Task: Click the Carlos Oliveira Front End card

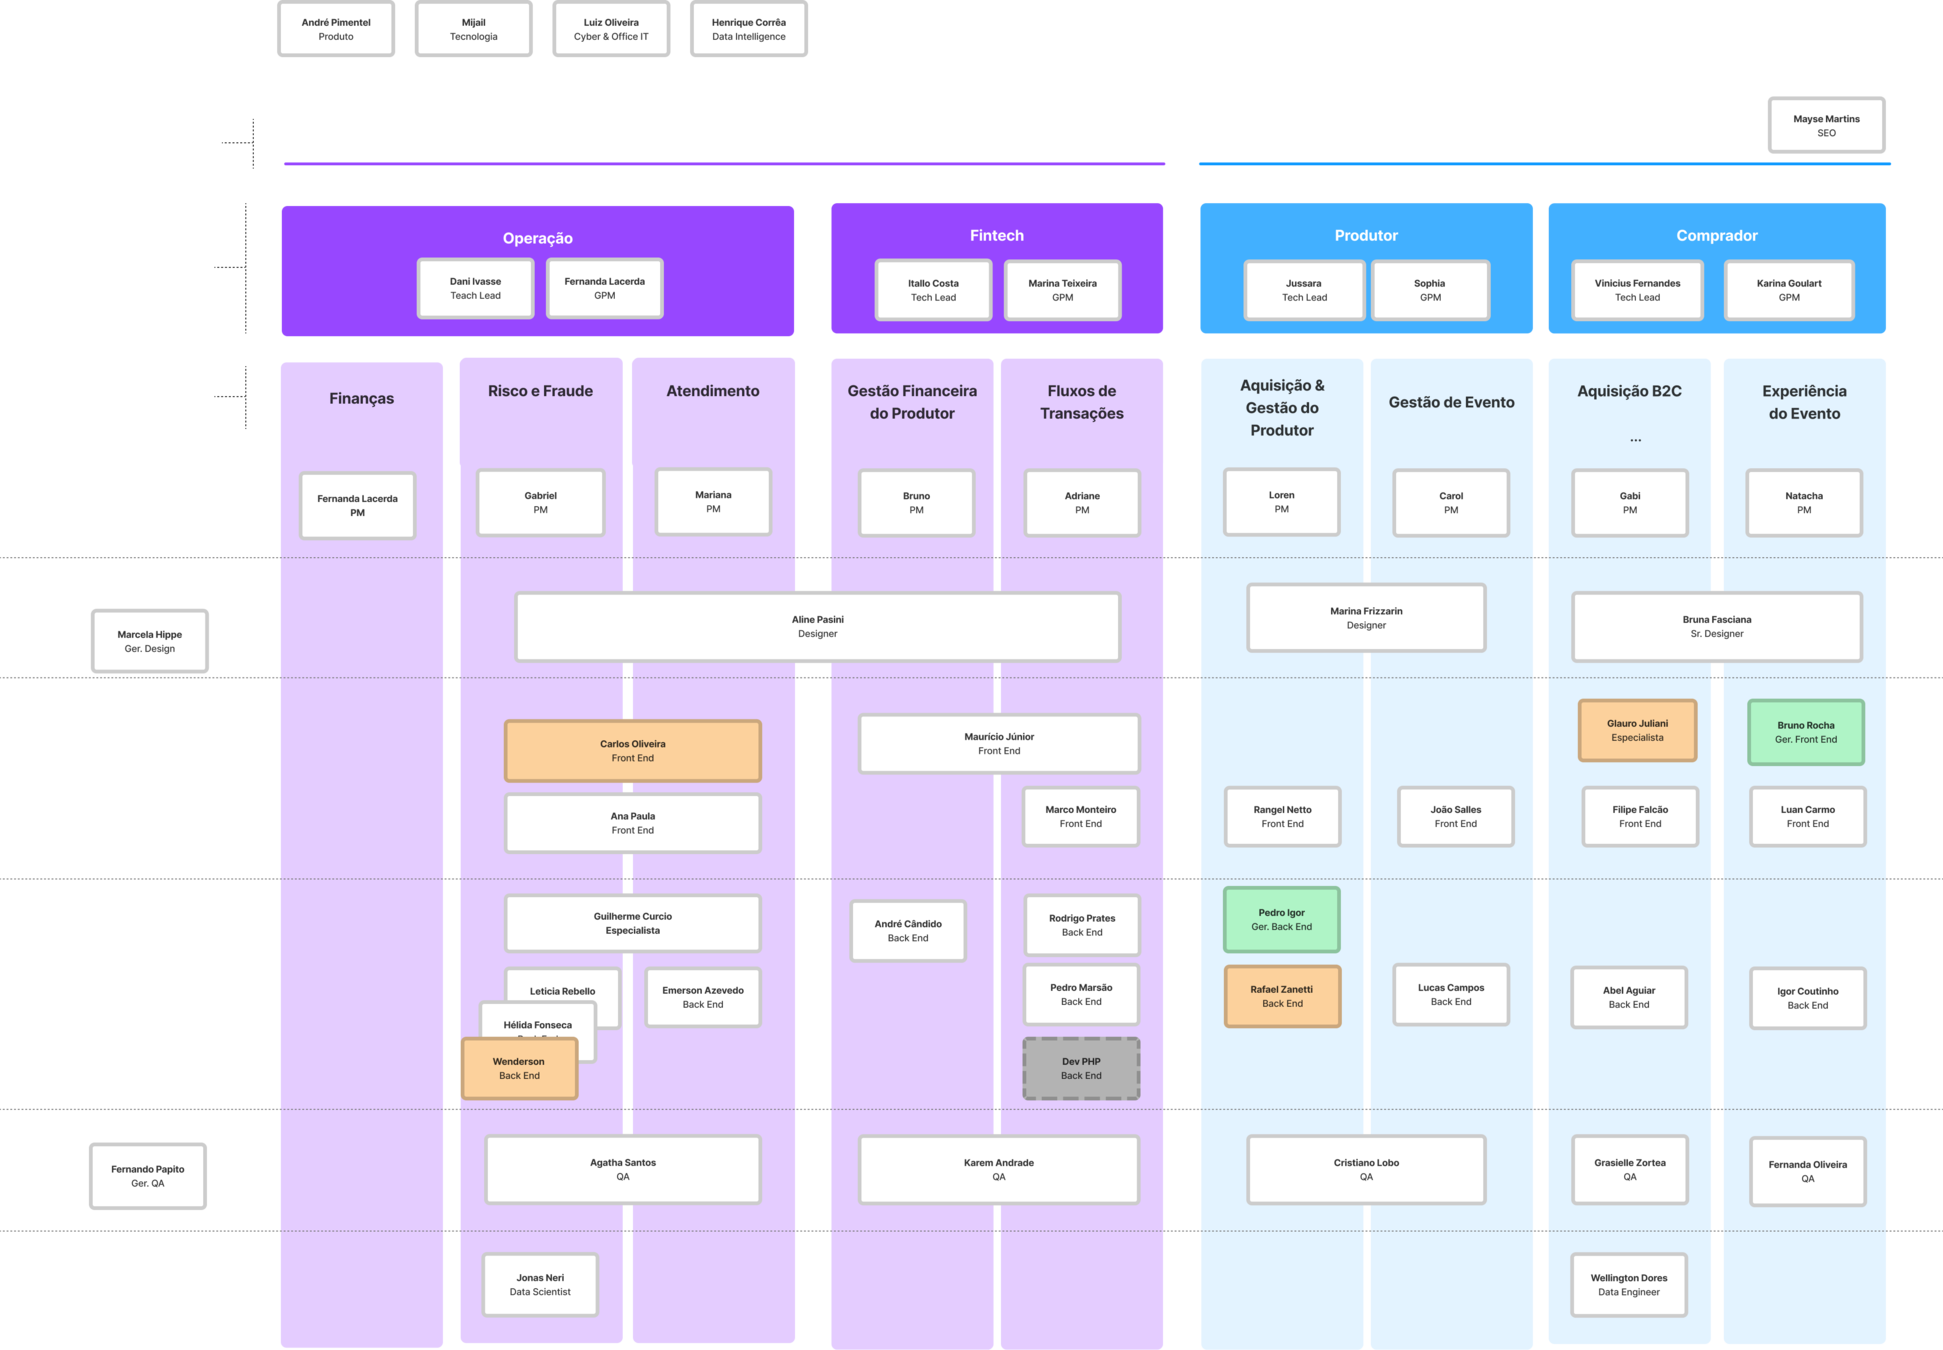Action: point(632,751)
